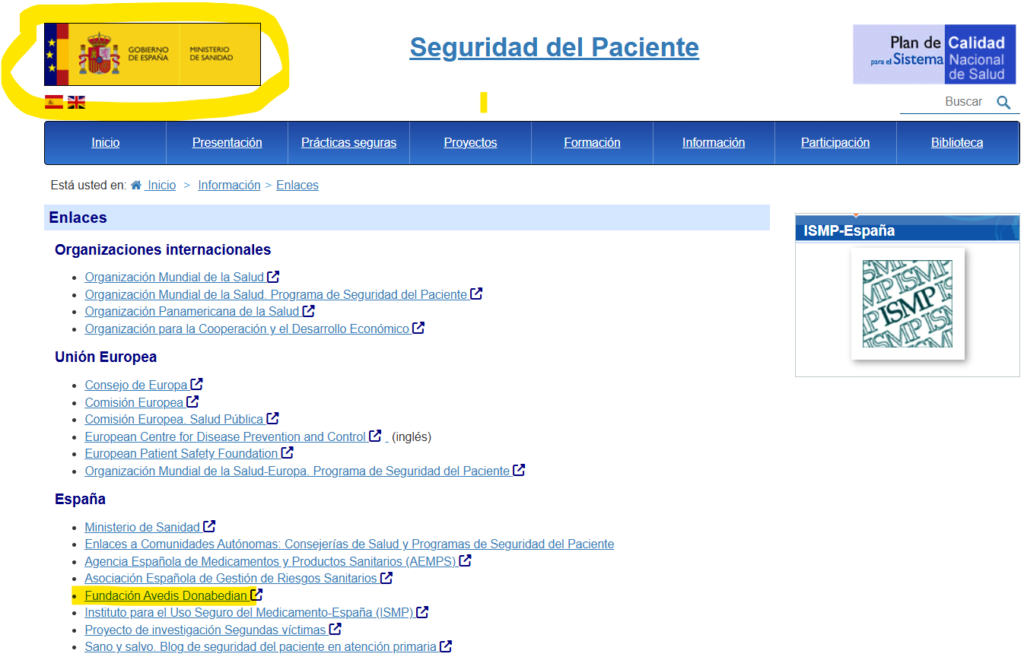This screenshot has height=657, width=1024.
Task: Open the Fundación Avedis Donabedian link
Action: pyautogui.click(x=166, y=594)
